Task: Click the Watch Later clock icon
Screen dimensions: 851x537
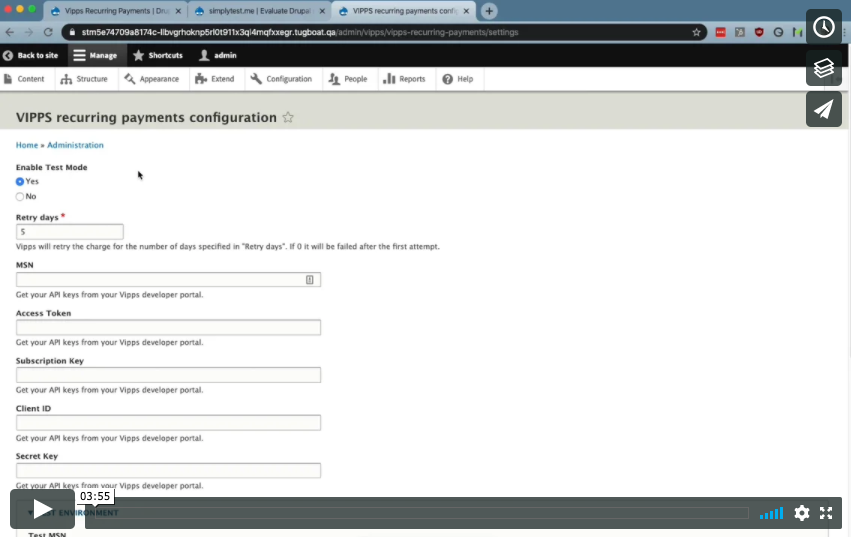Action: [x=824, y=27]
